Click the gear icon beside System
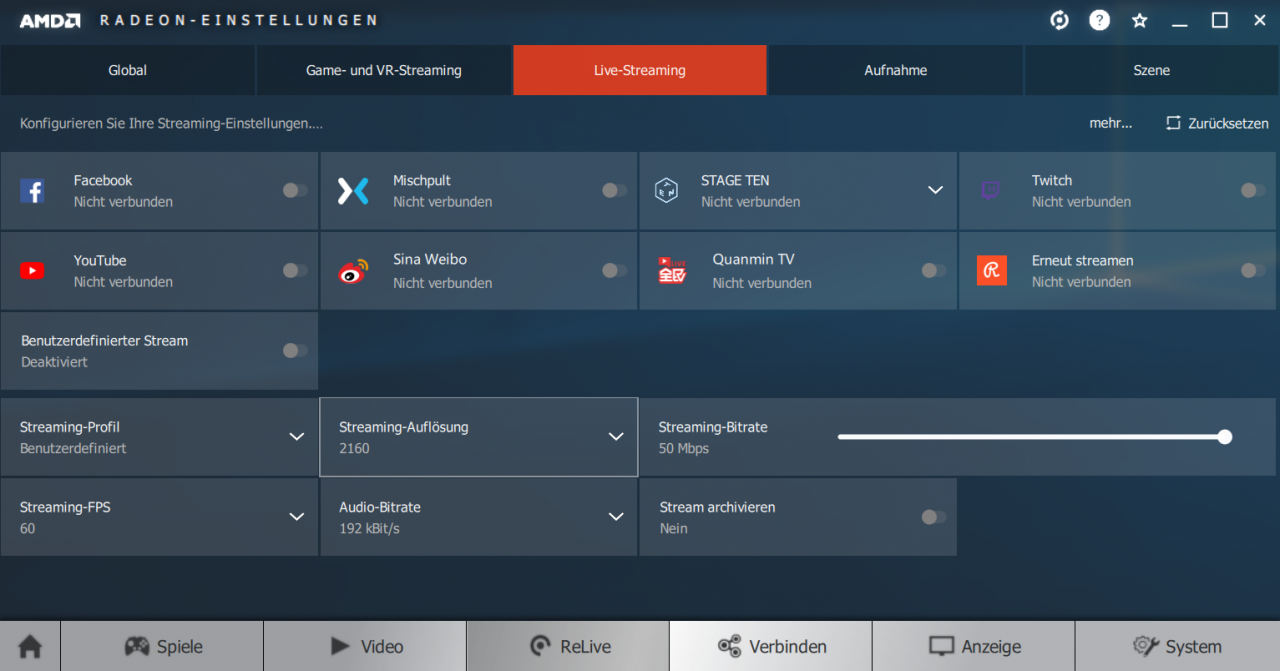Image resolution: width=1280 pixels, height=671 pixels. (1145, 646)
